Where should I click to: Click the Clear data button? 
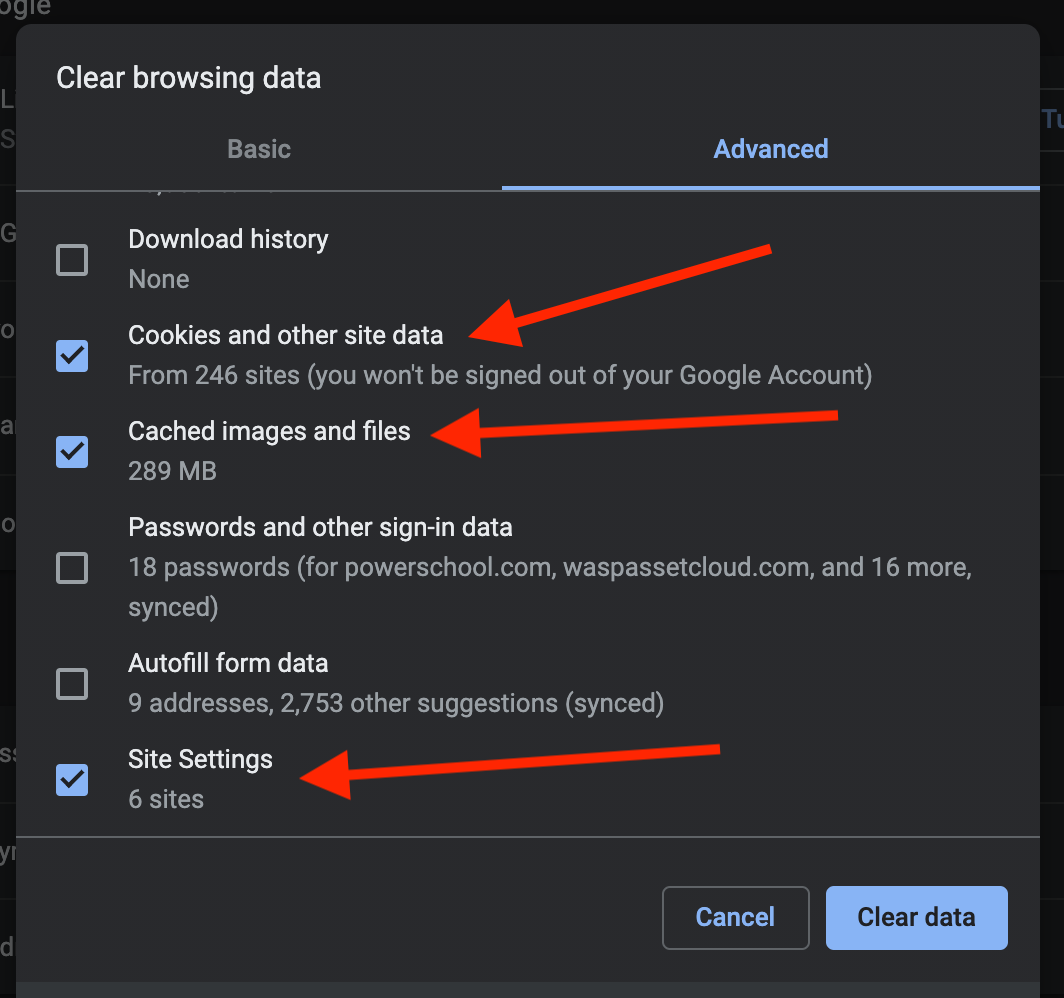(916, 917)
